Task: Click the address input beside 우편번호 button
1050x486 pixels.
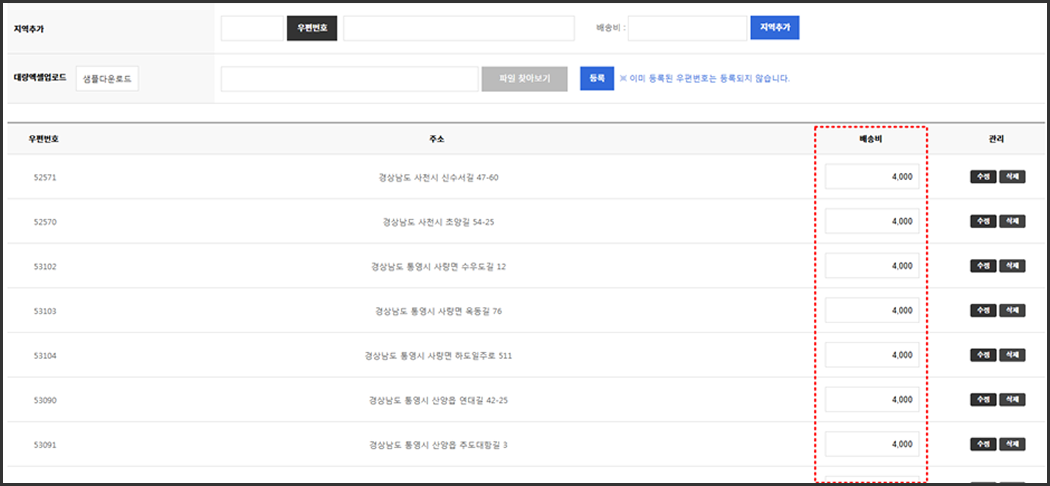Action: point(458,28)
